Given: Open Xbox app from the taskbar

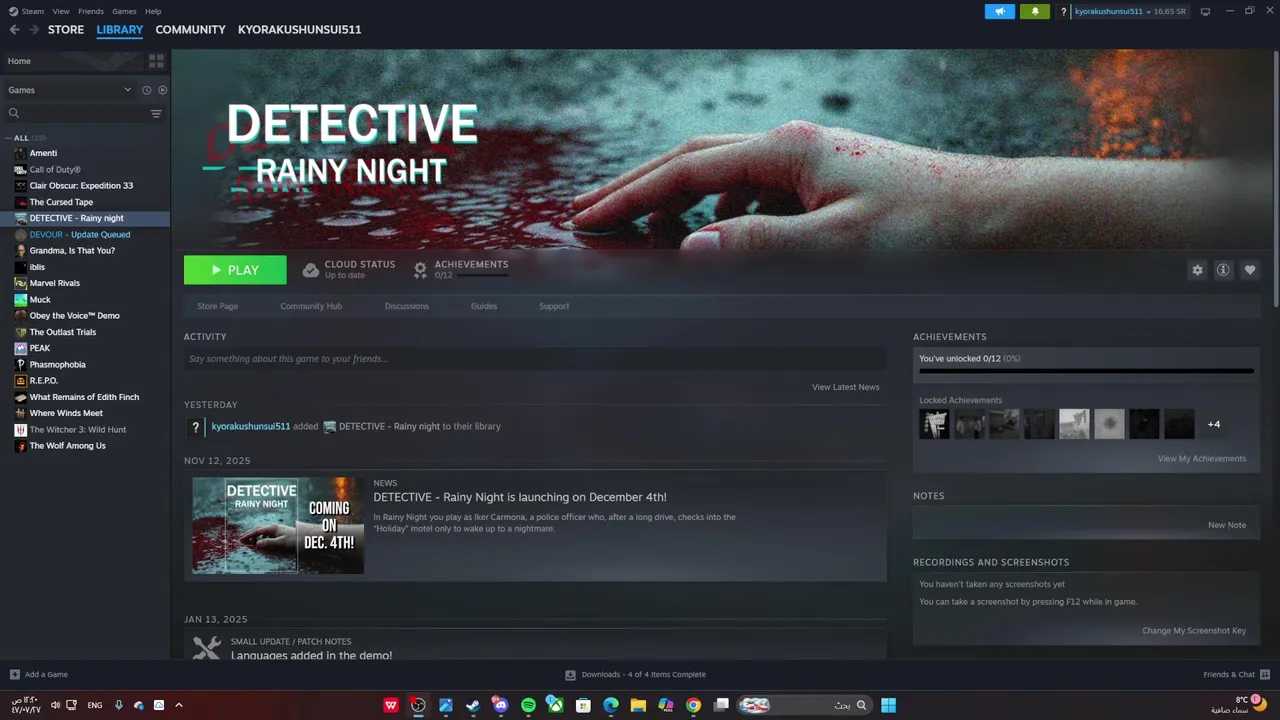Looking at the screenshot, I should coord(555,705).
